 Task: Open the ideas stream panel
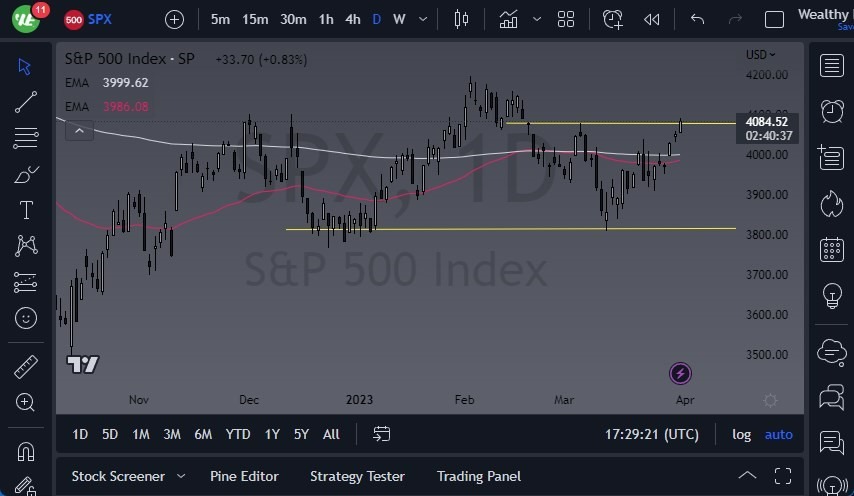pos(832,442)
